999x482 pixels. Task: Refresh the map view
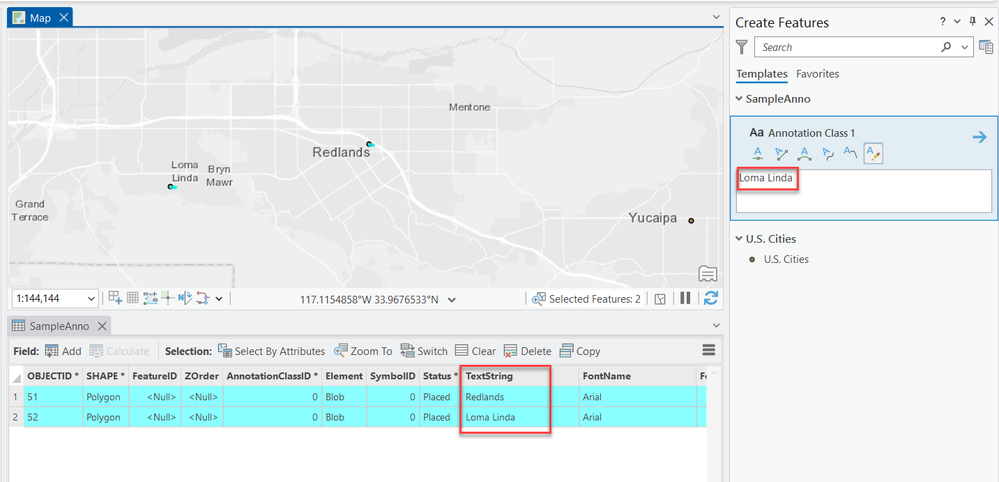[711, 298]
